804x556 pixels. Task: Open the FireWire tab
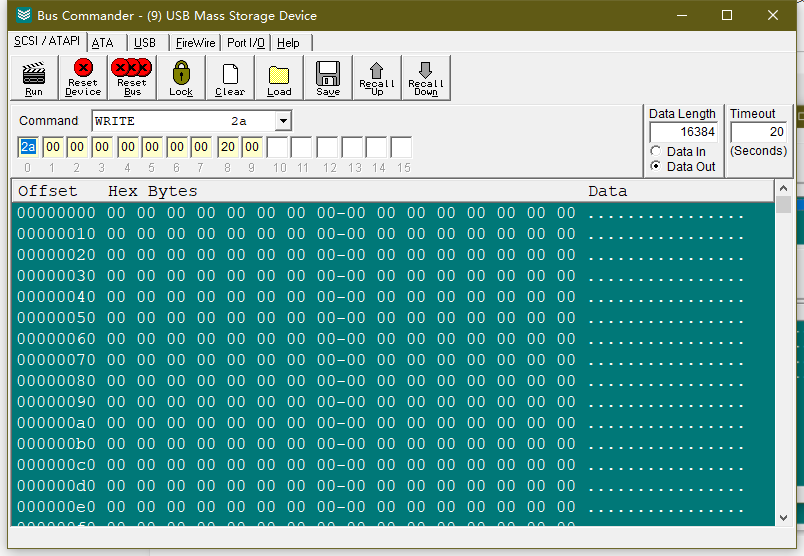coord(195,43)
